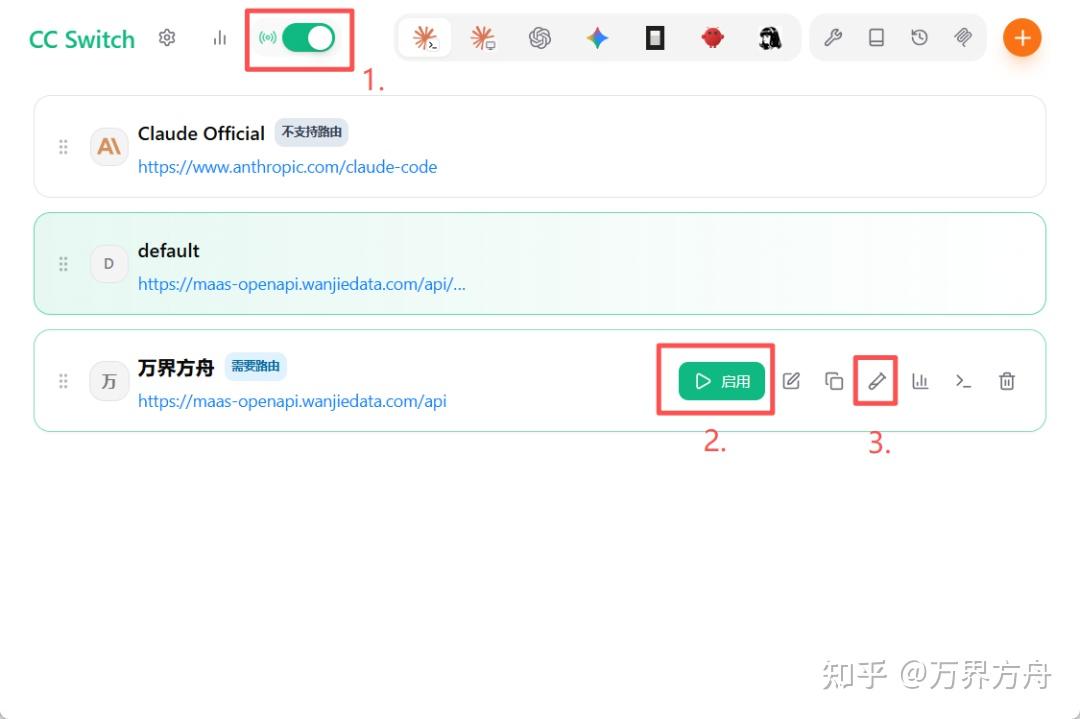Select the default provider name

click(169, 251)
